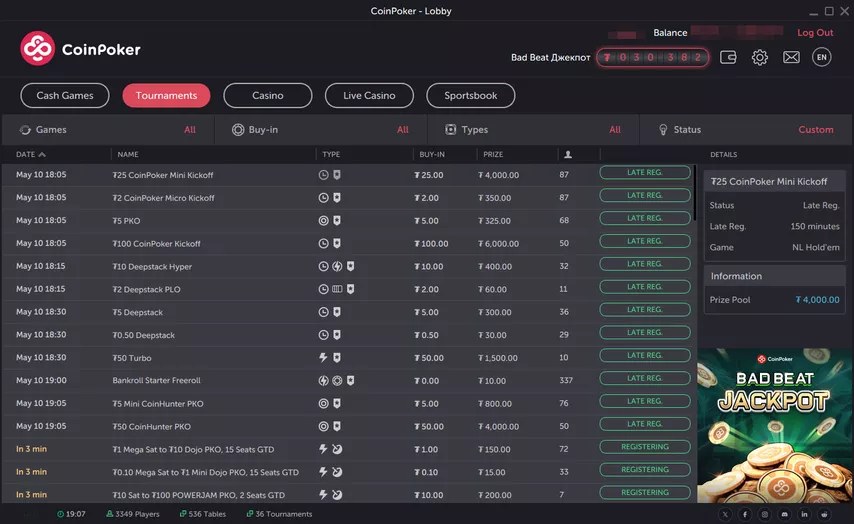854x524 pixels.
Task: Open the Reddit social icon
Action: click(x=824, y=514)
